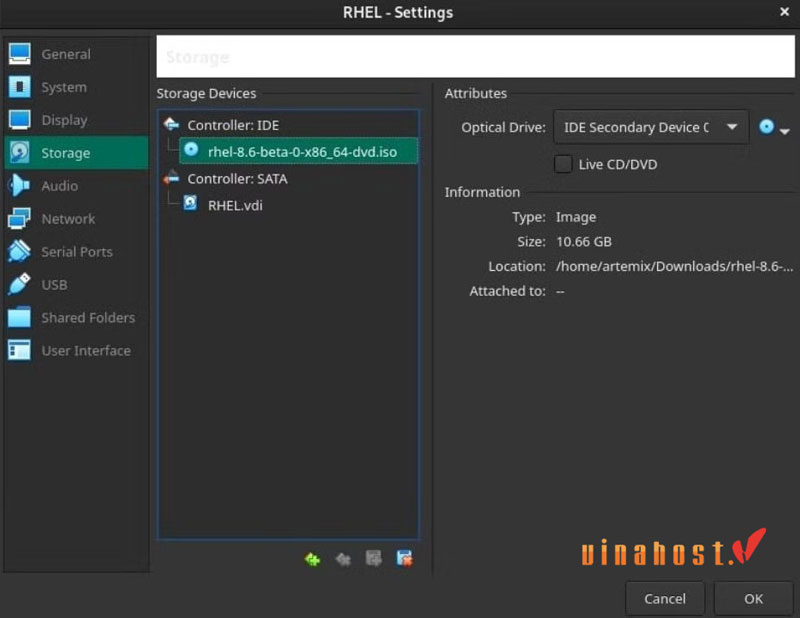Select the Controller: IDE row
Screen dimensions: 800x618
[x=288, y=125]
